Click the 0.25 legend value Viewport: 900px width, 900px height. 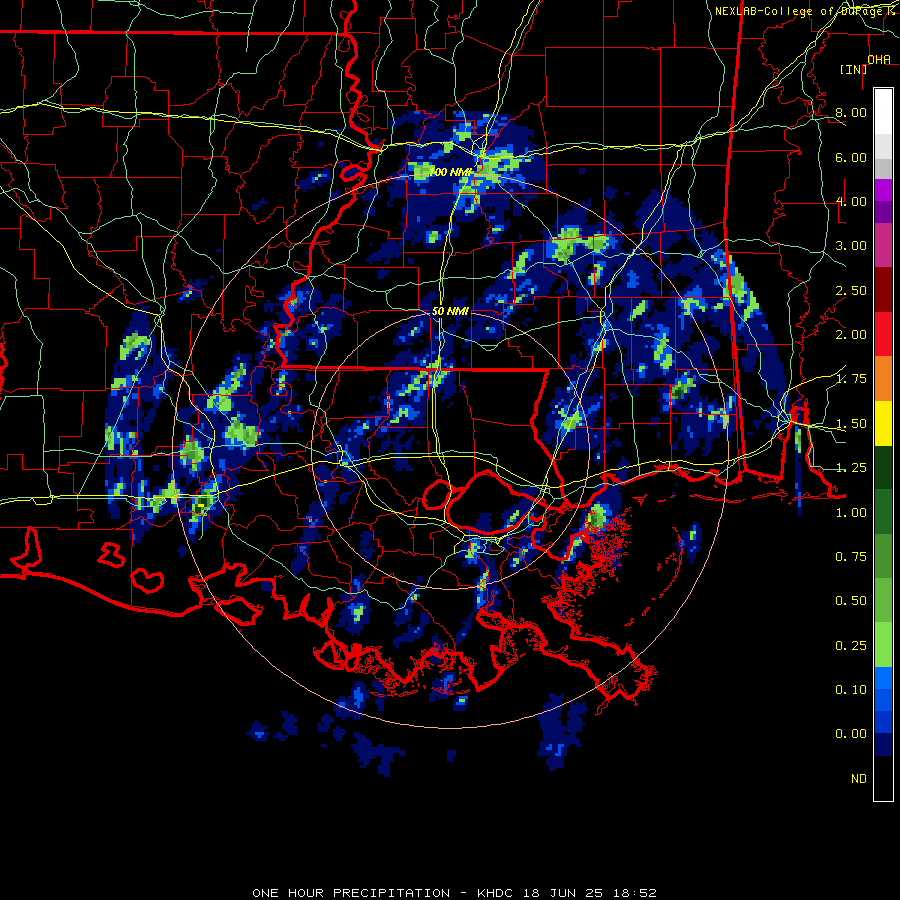coord(851,646)
